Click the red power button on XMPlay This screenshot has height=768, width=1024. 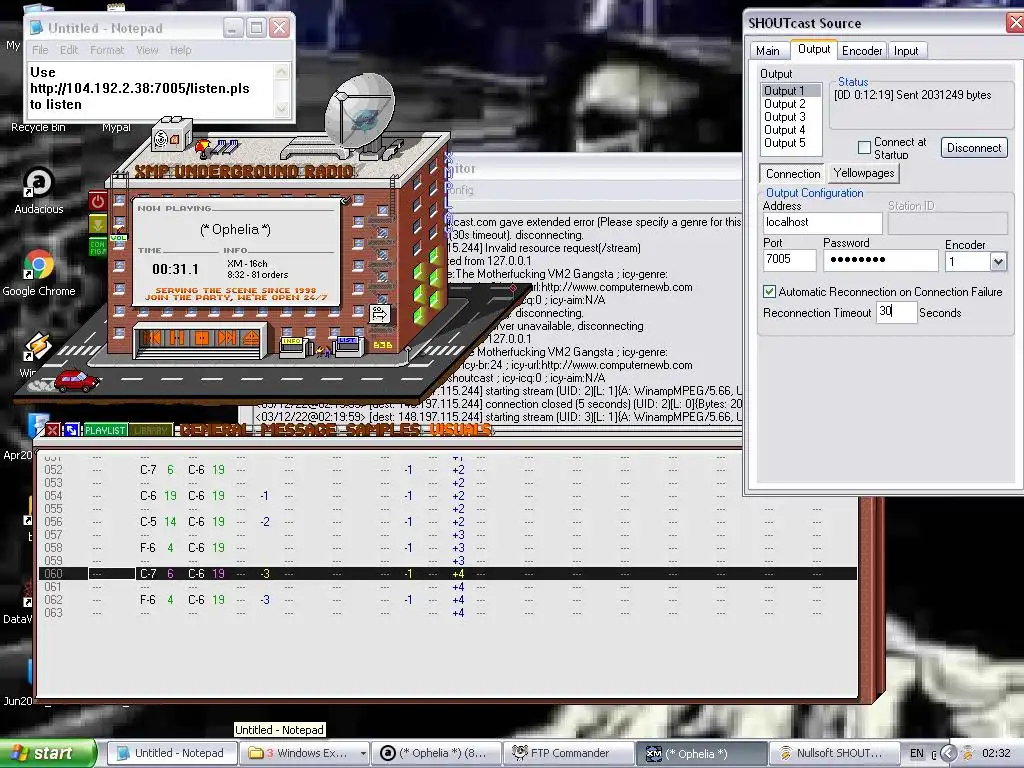click(97, 201)
